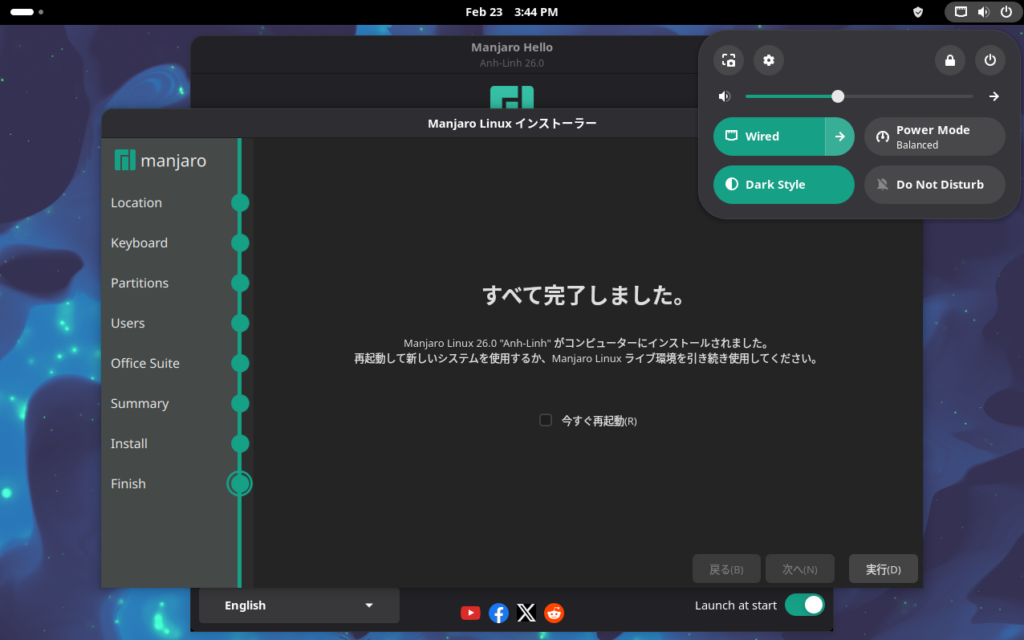1024x640 pixels.
Task: Open system settings gear icon
Action: (768, 60)
